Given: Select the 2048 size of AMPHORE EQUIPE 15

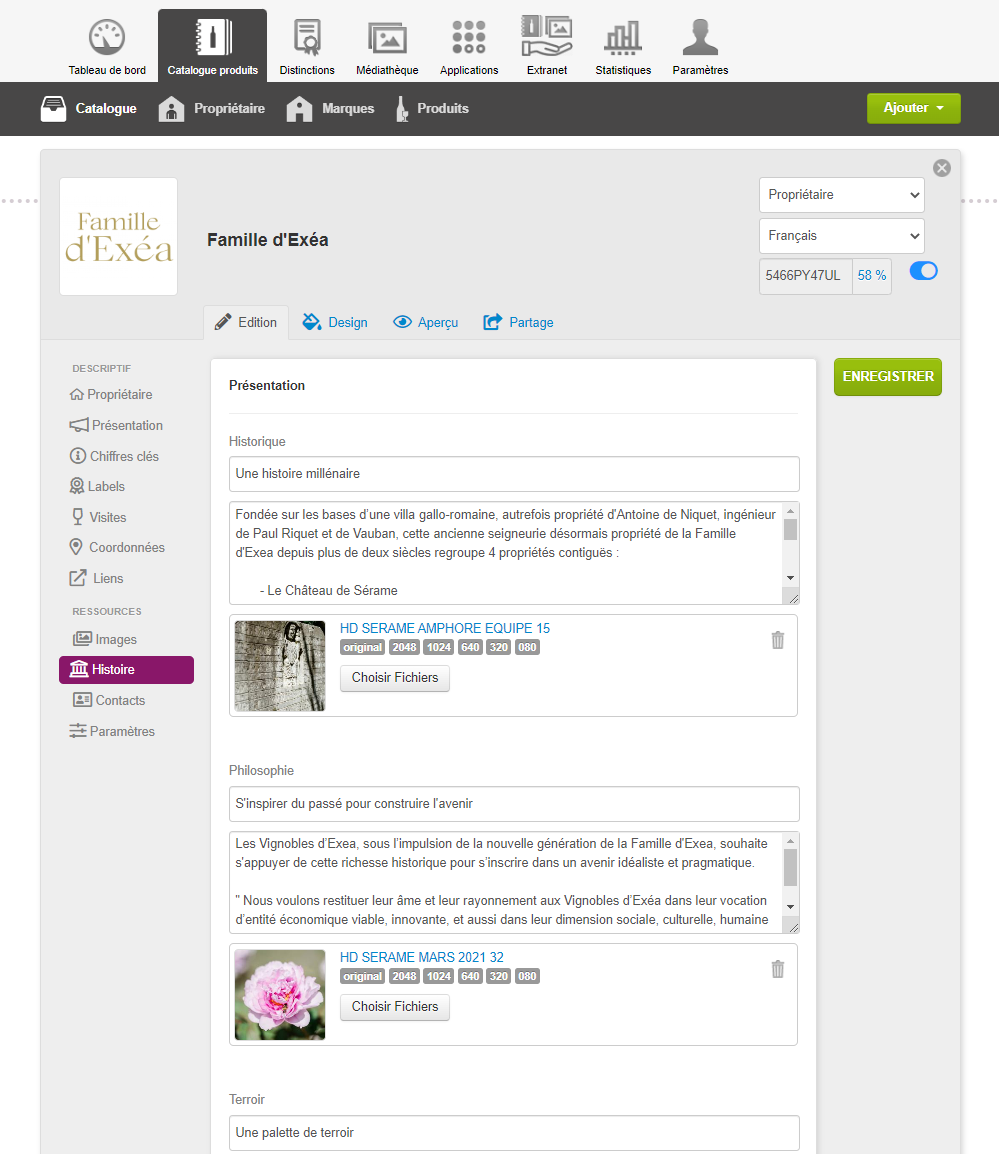Looking at the screenshot, I should (404, 648).
